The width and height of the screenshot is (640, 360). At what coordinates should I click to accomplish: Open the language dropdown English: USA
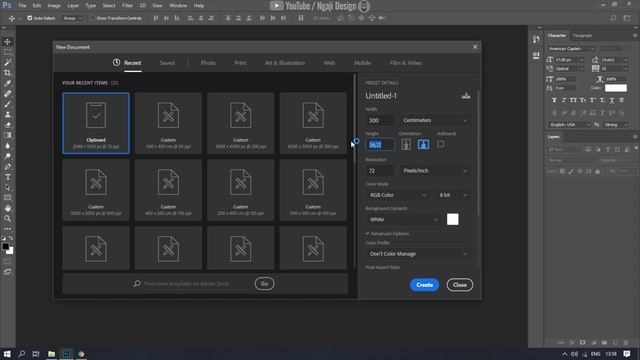(x=569, y=124)
